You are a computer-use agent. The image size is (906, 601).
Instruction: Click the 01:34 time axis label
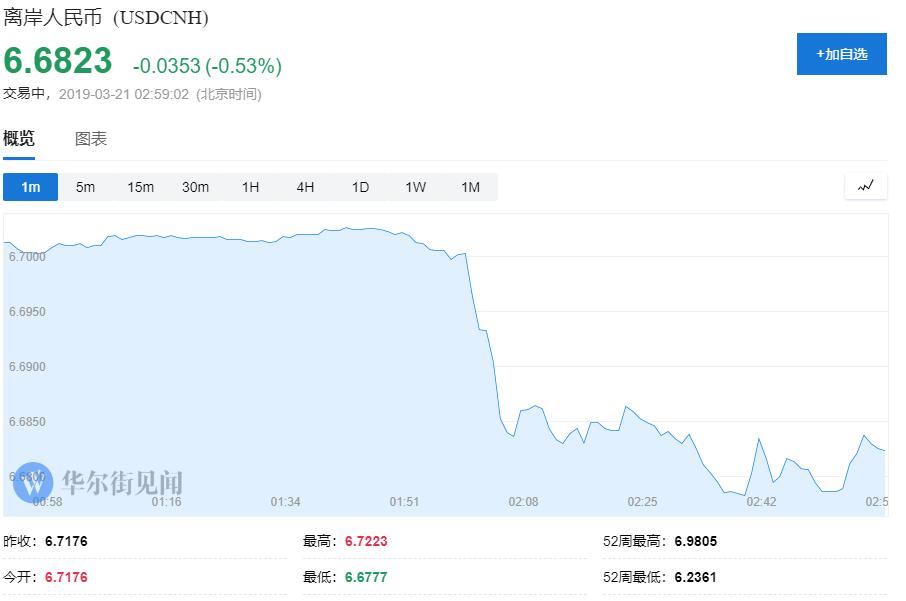coord(285,501)
